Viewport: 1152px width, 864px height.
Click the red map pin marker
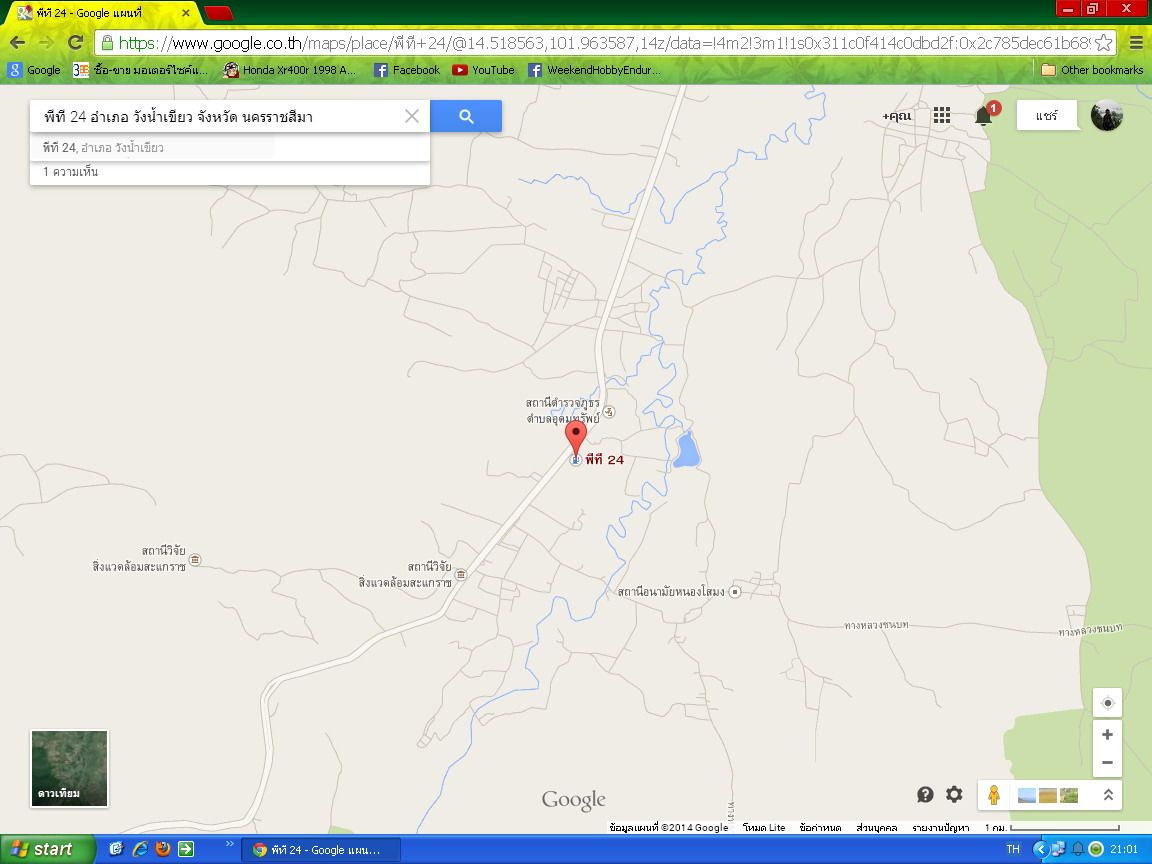(576, 437)
